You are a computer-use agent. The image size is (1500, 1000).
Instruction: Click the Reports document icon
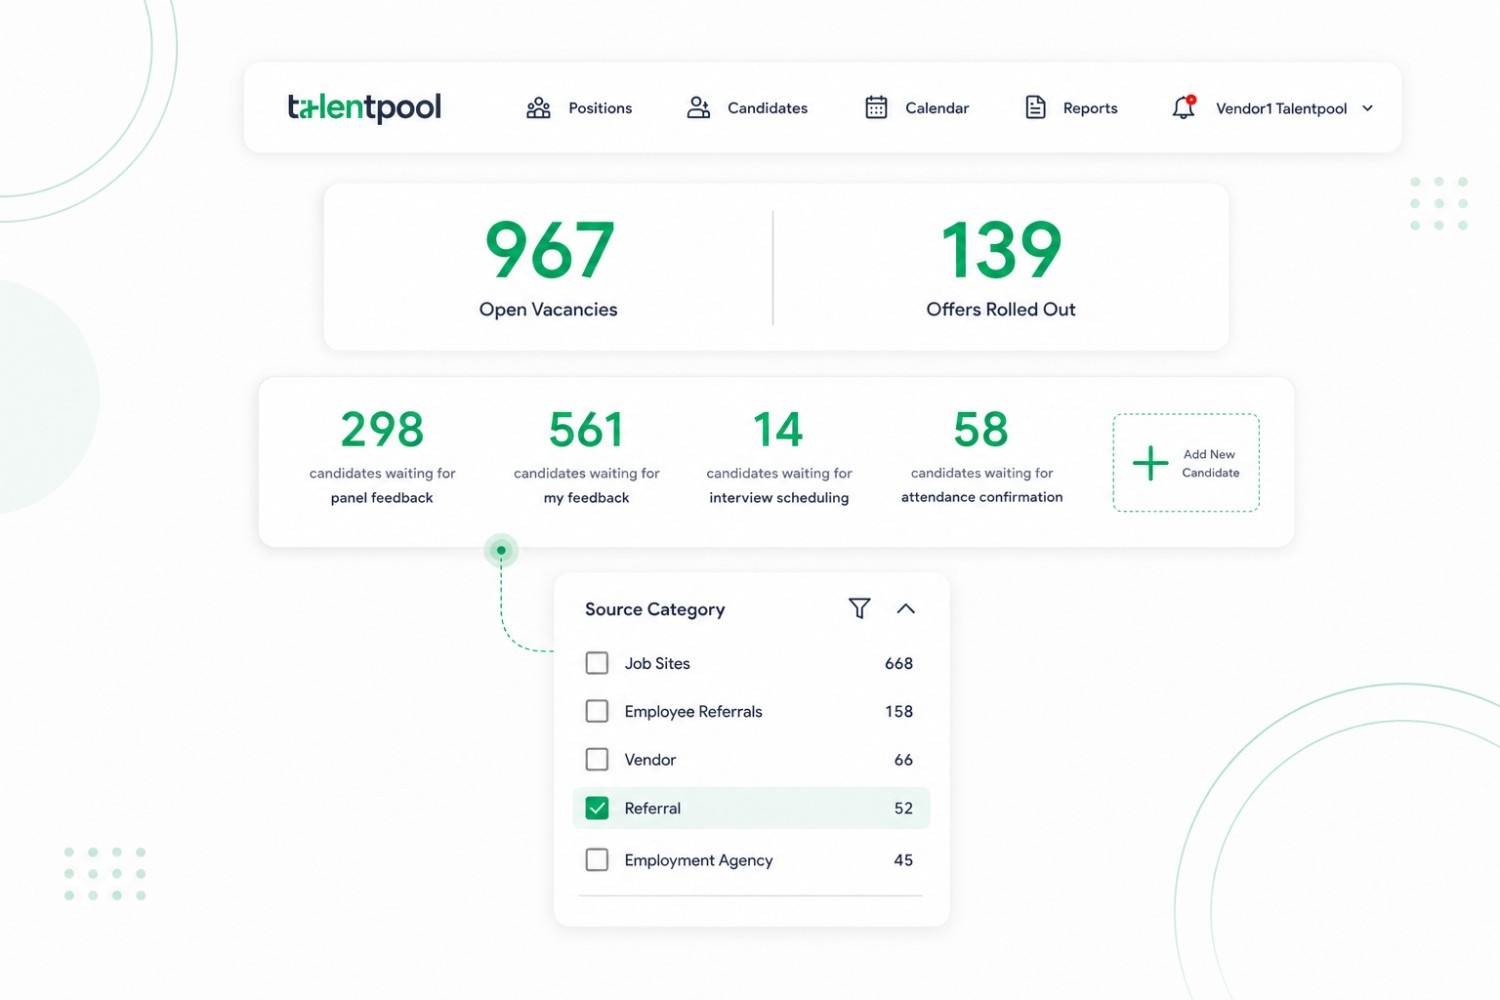point(1035,107)
